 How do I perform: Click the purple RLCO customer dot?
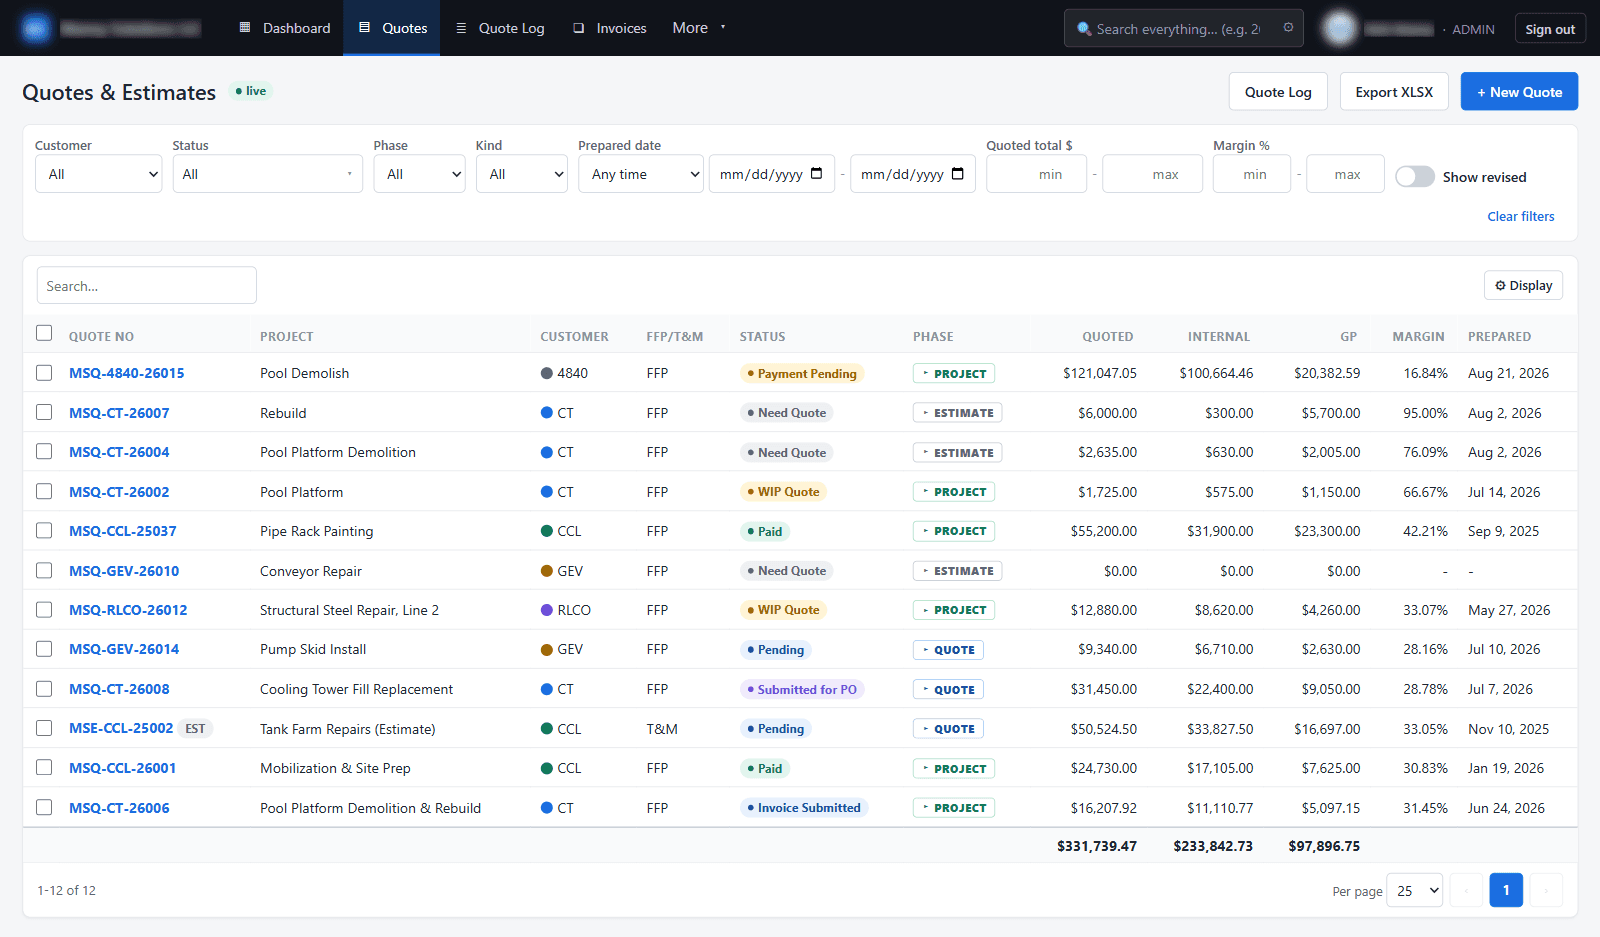click(547, 610)
